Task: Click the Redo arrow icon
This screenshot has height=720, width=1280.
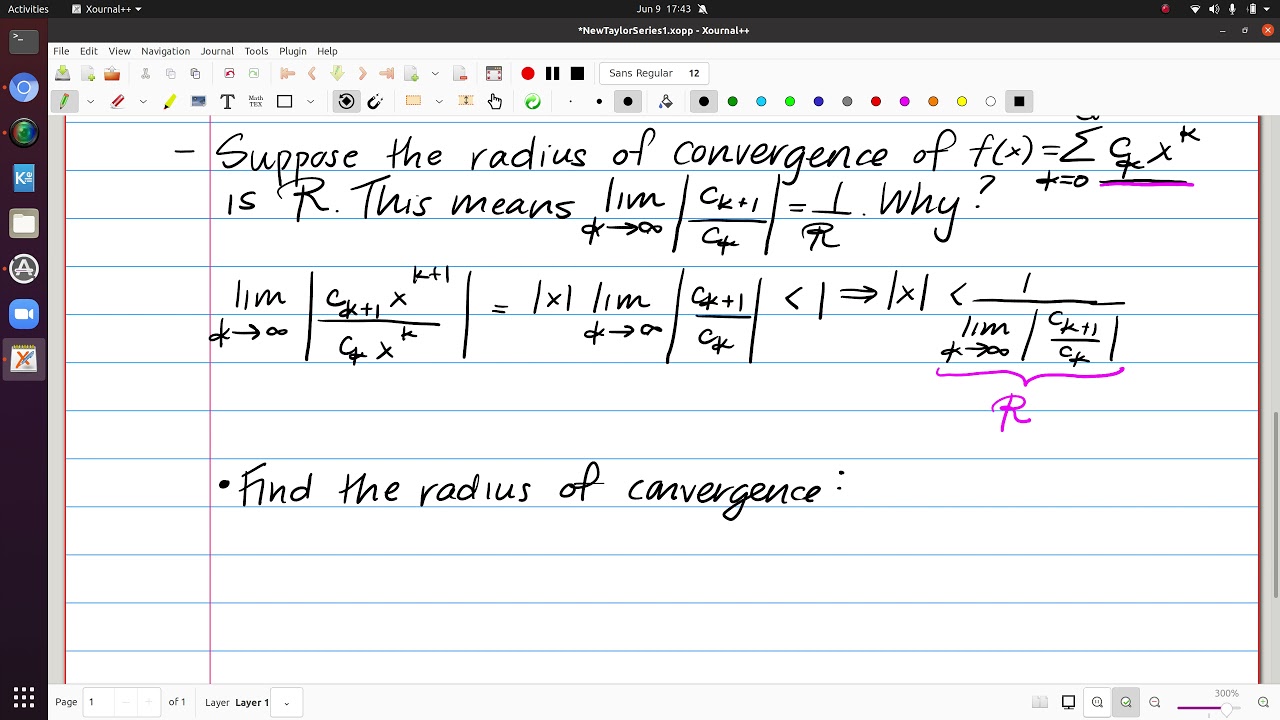Action: [254, 73]
